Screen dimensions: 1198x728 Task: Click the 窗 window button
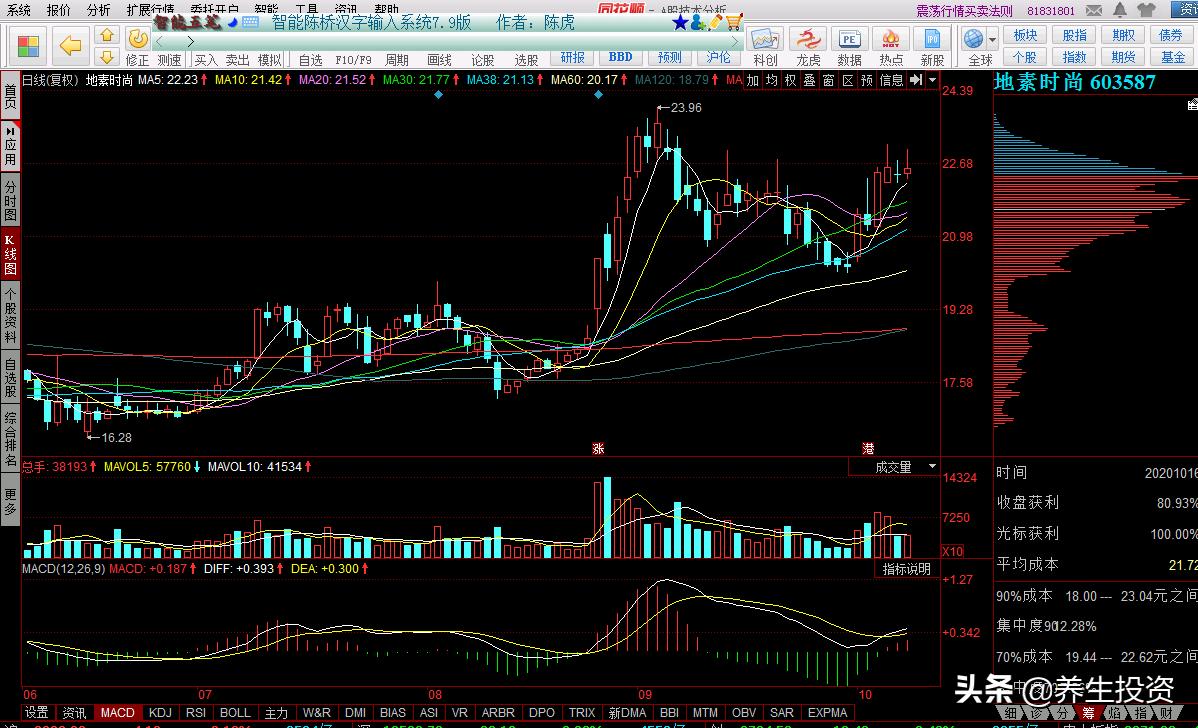tap(829, 80)
